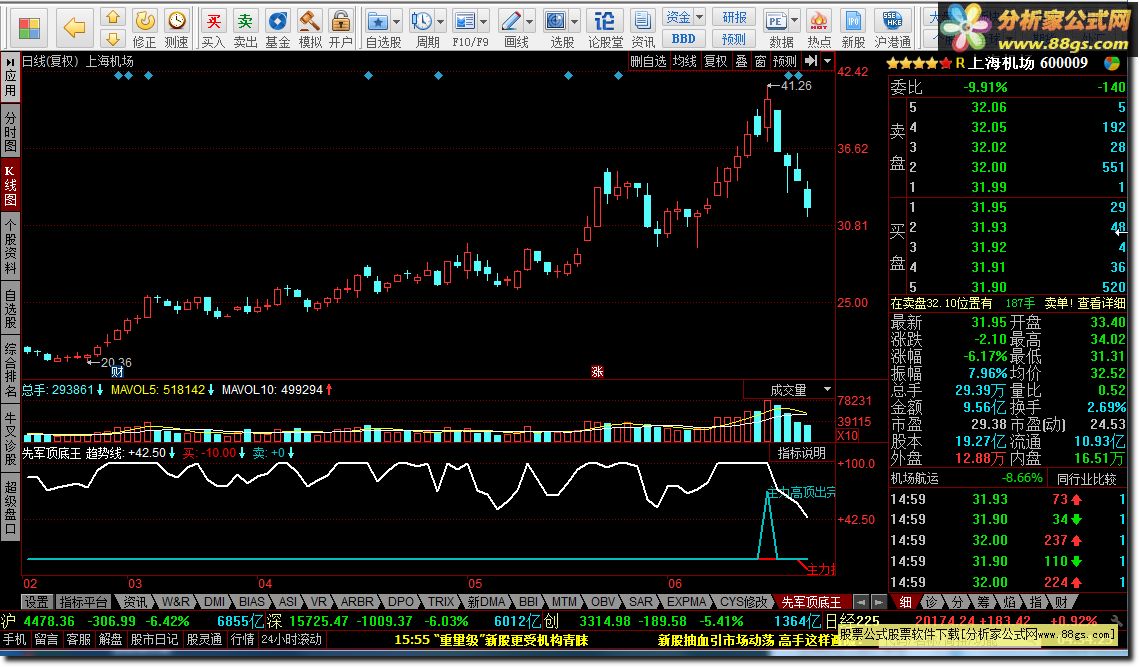Viewport: 1140px width, 667px height.
Task: Click the 卖出 sell icon
Action: pos(246,20)
